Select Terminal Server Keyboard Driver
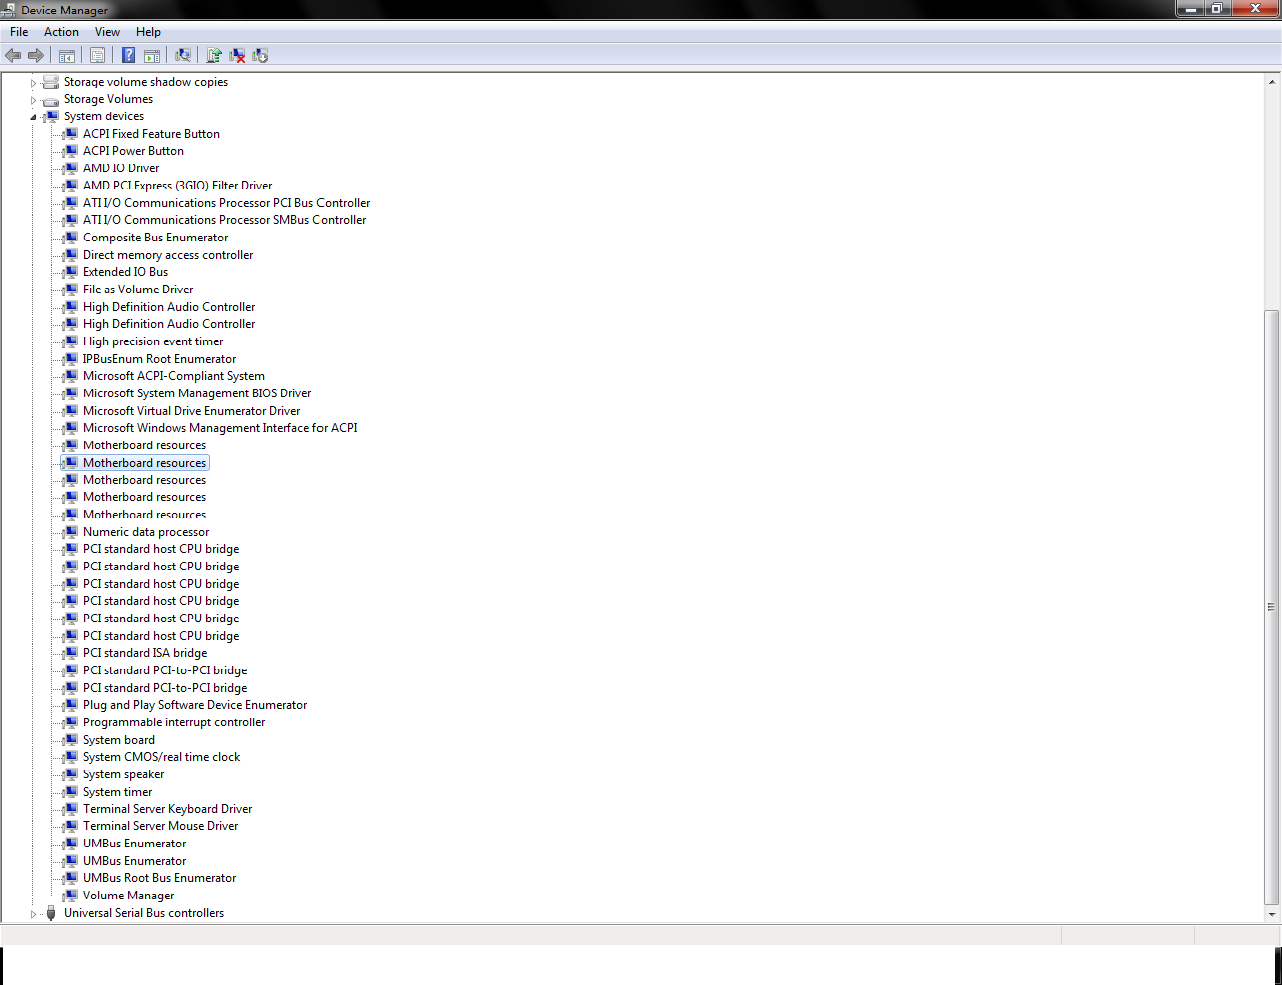The image size is (1282, 985). (167, 809)
